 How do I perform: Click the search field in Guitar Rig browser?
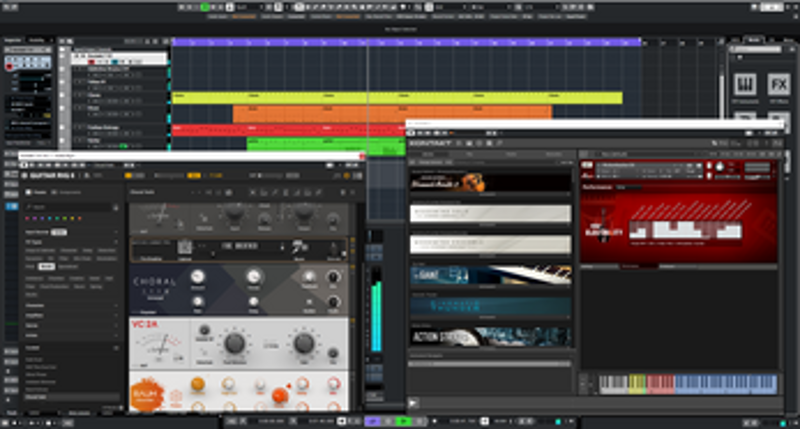point(68,207)
